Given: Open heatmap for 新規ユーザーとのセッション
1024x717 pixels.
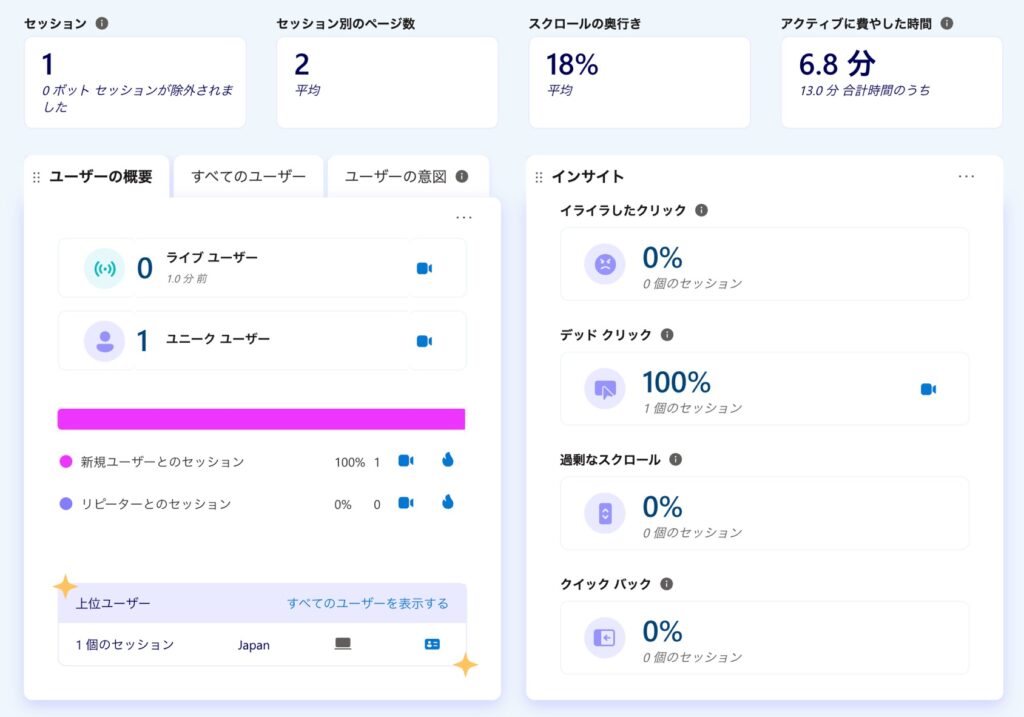Looking at the screenshot, I should coord(447,461).
